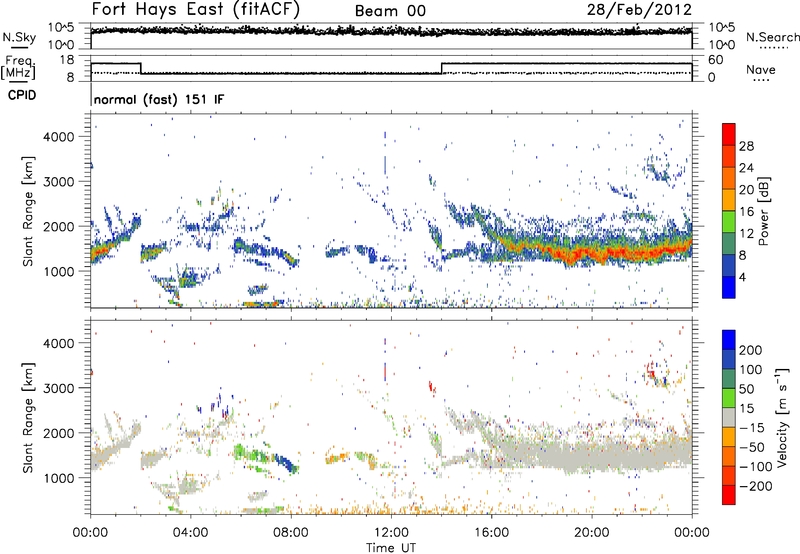
Task: Click the 'Slant Range [km]' label of the power panel
Action: [x=28, y=211]
